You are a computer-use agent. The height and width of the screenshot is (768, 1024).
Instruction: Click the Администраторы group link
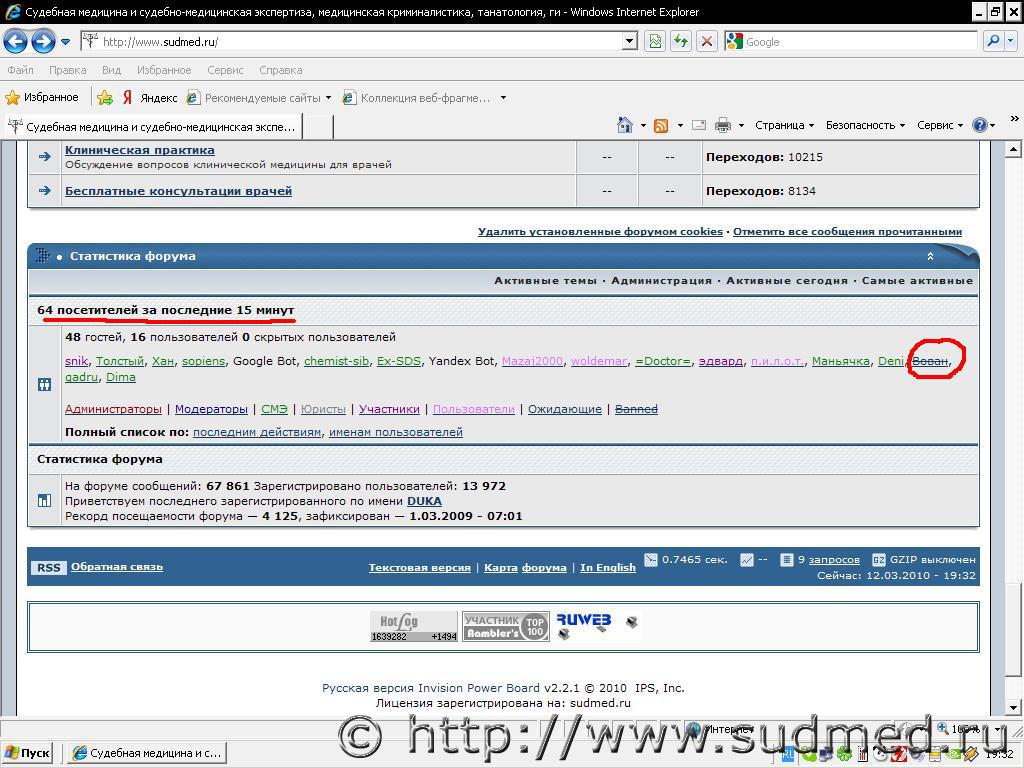pyautogui.click(x=113, y=409)
